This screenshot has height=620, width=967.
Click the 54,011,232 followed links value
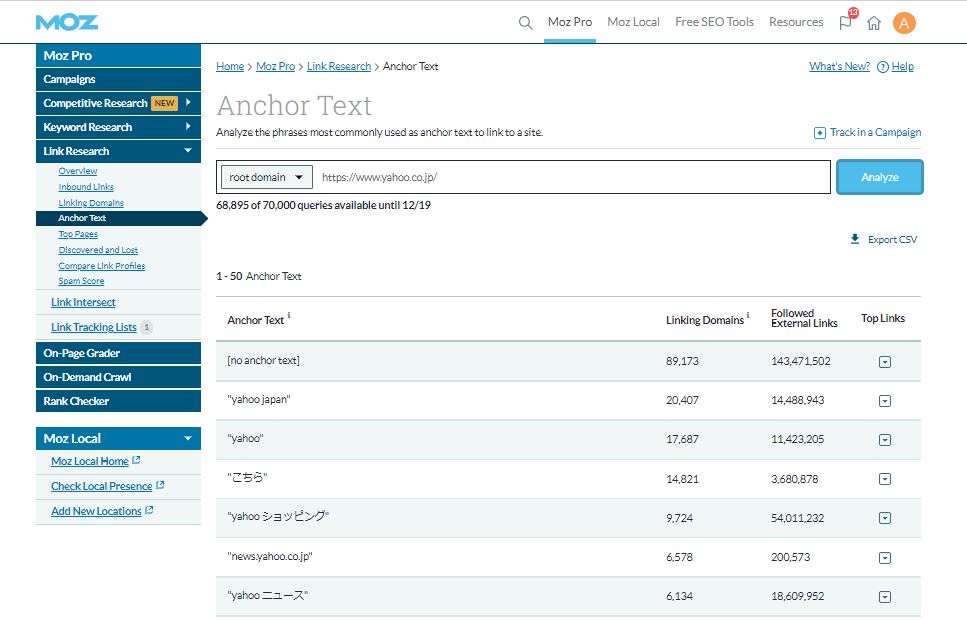coord(797,518)
